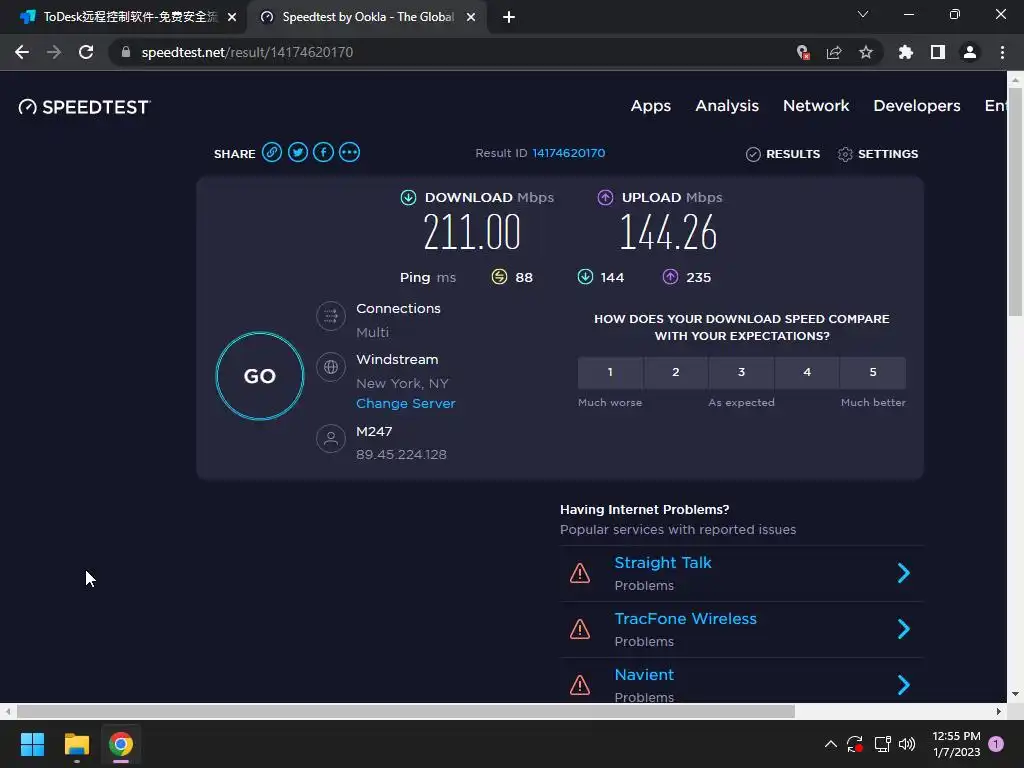This screenshot has width=1024, height=768.
Task: Open Chrome extensions puzzle icon
Action: pos(906,52)
